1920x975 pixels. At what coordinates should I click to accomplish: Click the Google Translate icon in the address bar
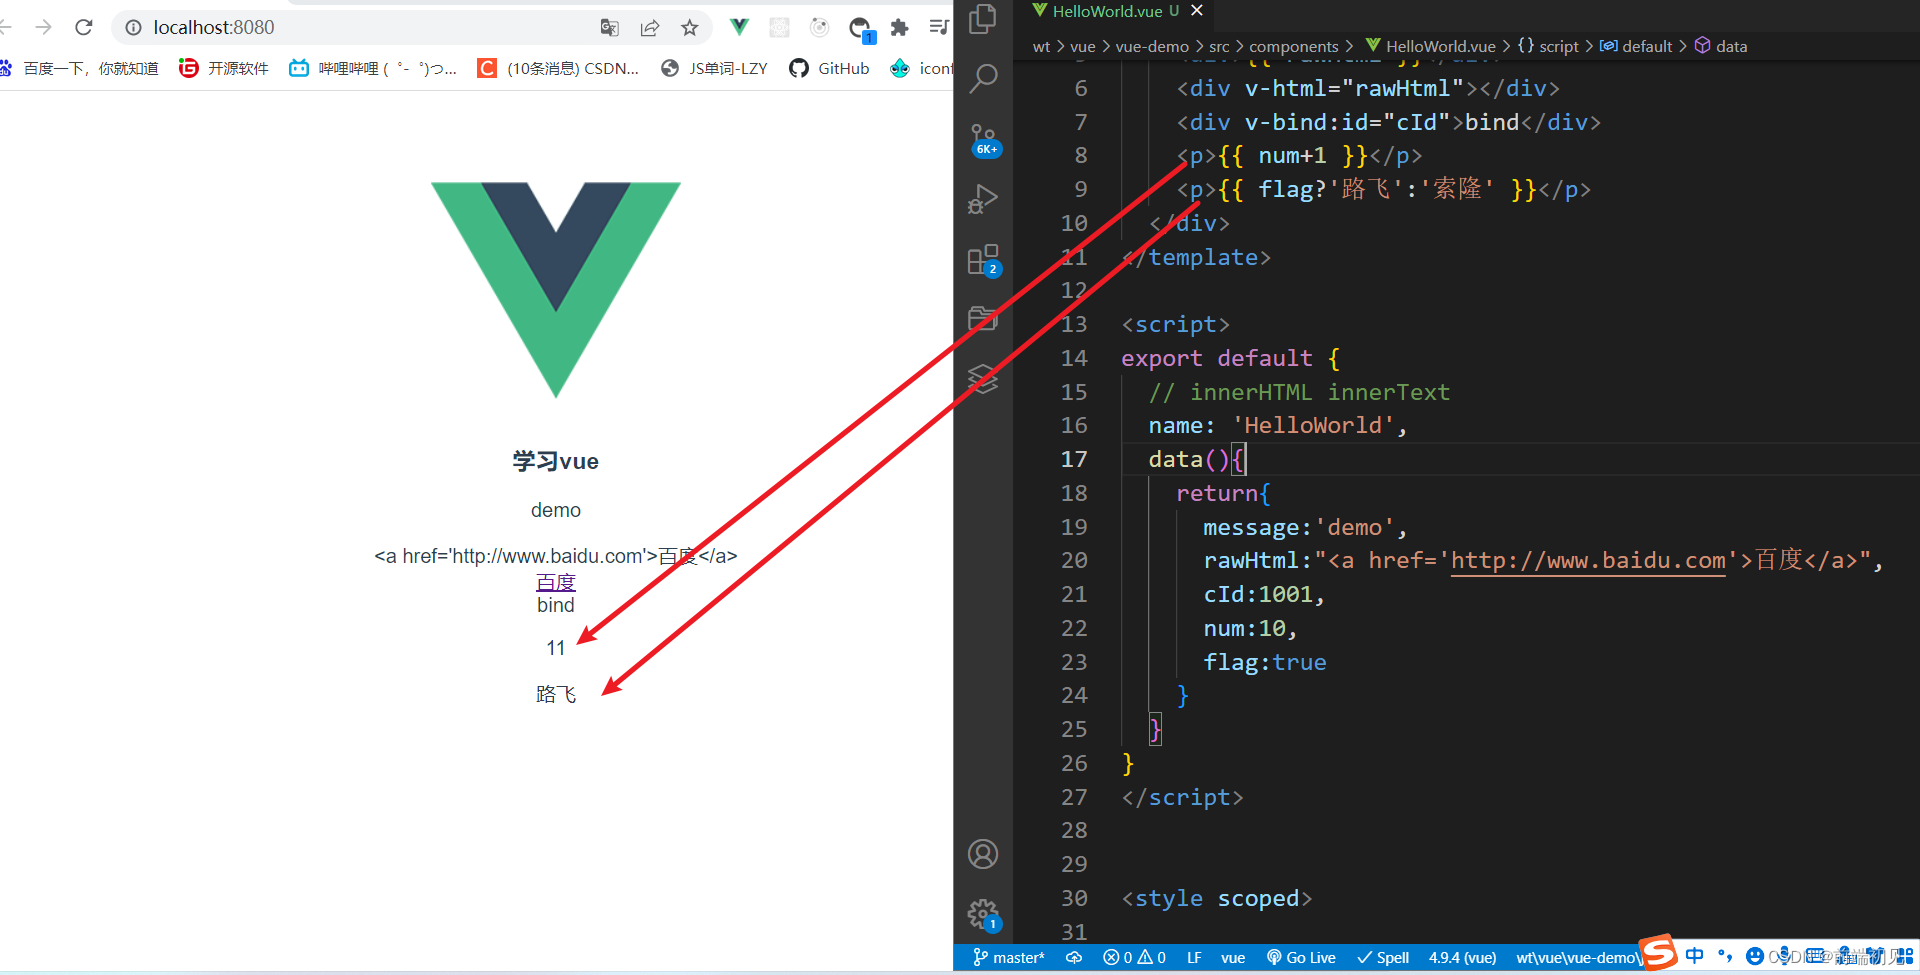coord(609,28)
